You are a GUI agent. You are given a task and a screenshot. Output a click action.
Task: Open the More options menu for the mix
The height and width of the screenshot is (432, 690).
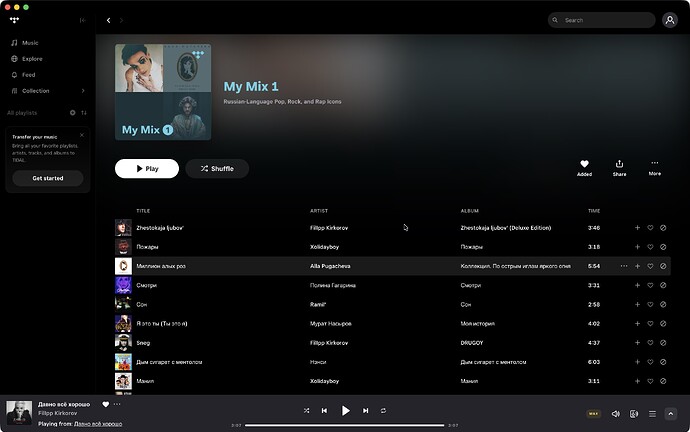click(655, 168)
